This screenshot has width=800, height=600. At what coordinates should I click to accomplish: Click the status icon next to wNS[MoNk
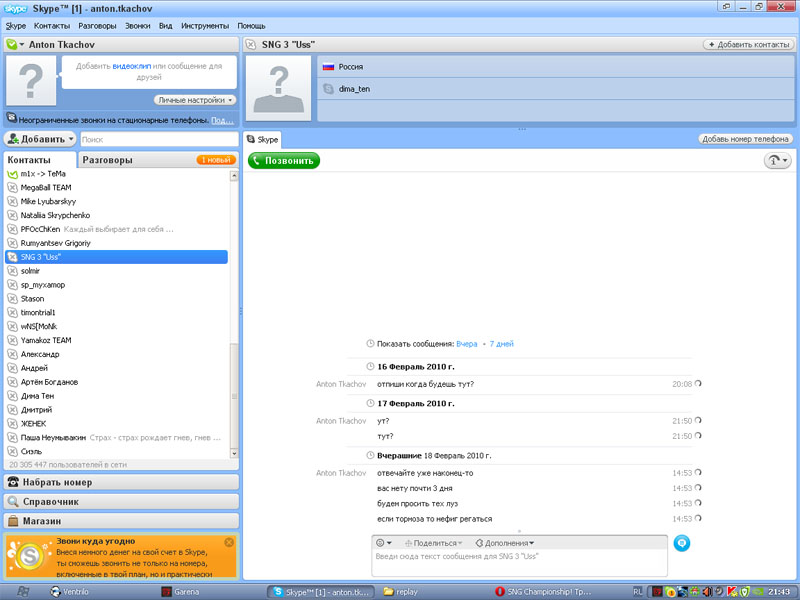click(x=13, y=326)
